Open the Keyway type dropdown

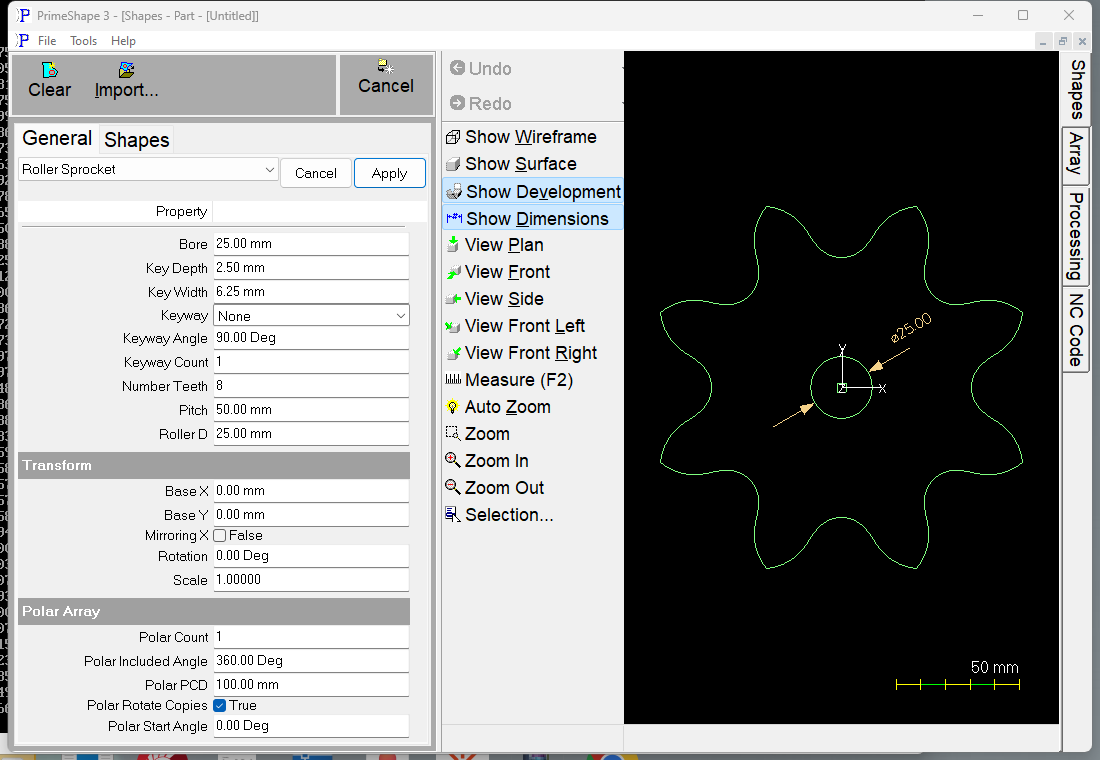tap(311, 316)
